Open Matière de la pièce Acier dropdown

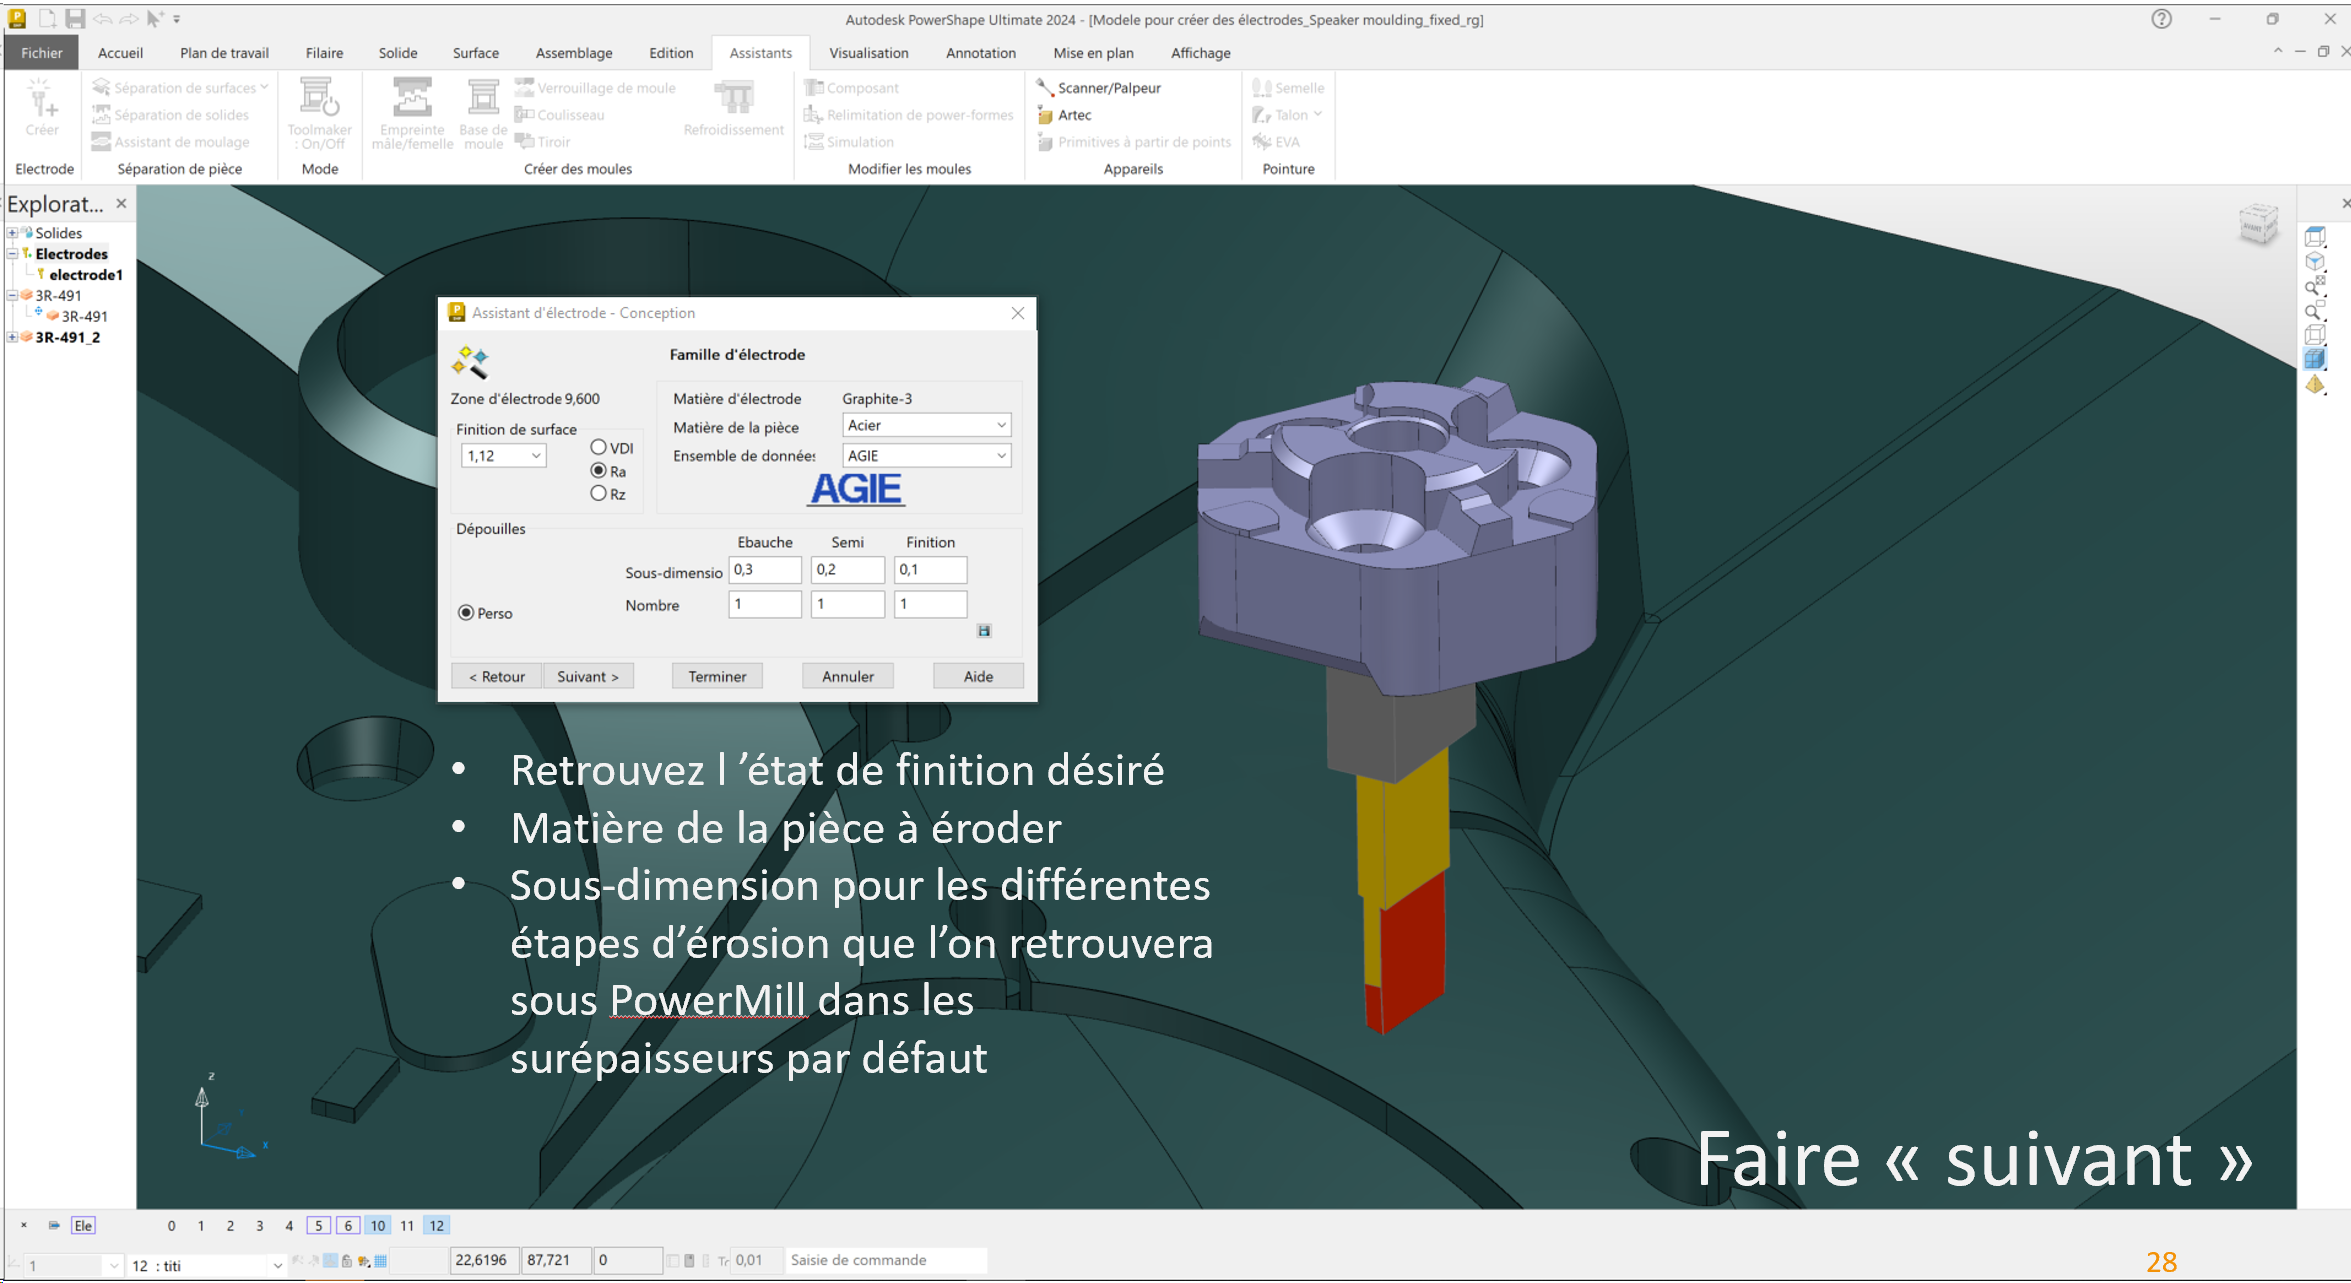926,425
